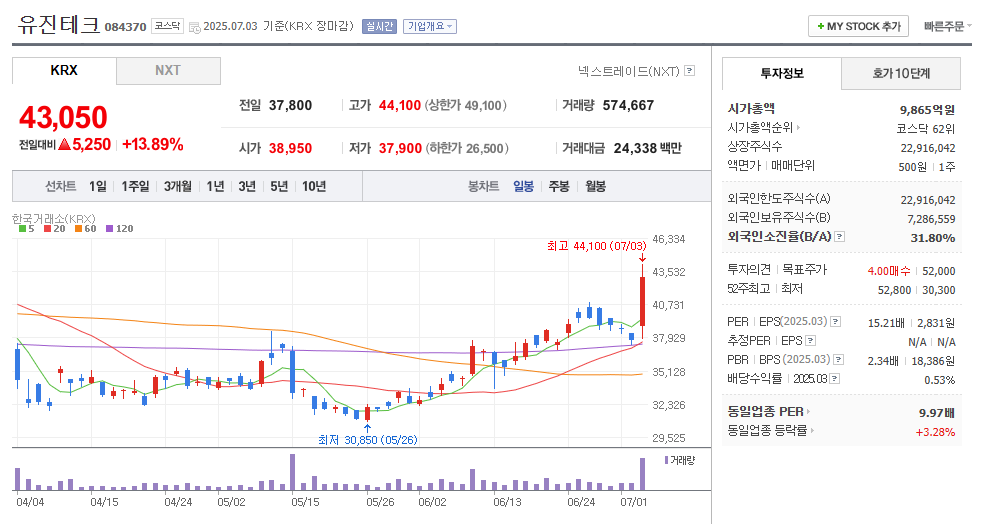The width and height of the screenshot is (990, 524).
Task: Click the 4.00매수 investment opinion value
Action: 889,271
